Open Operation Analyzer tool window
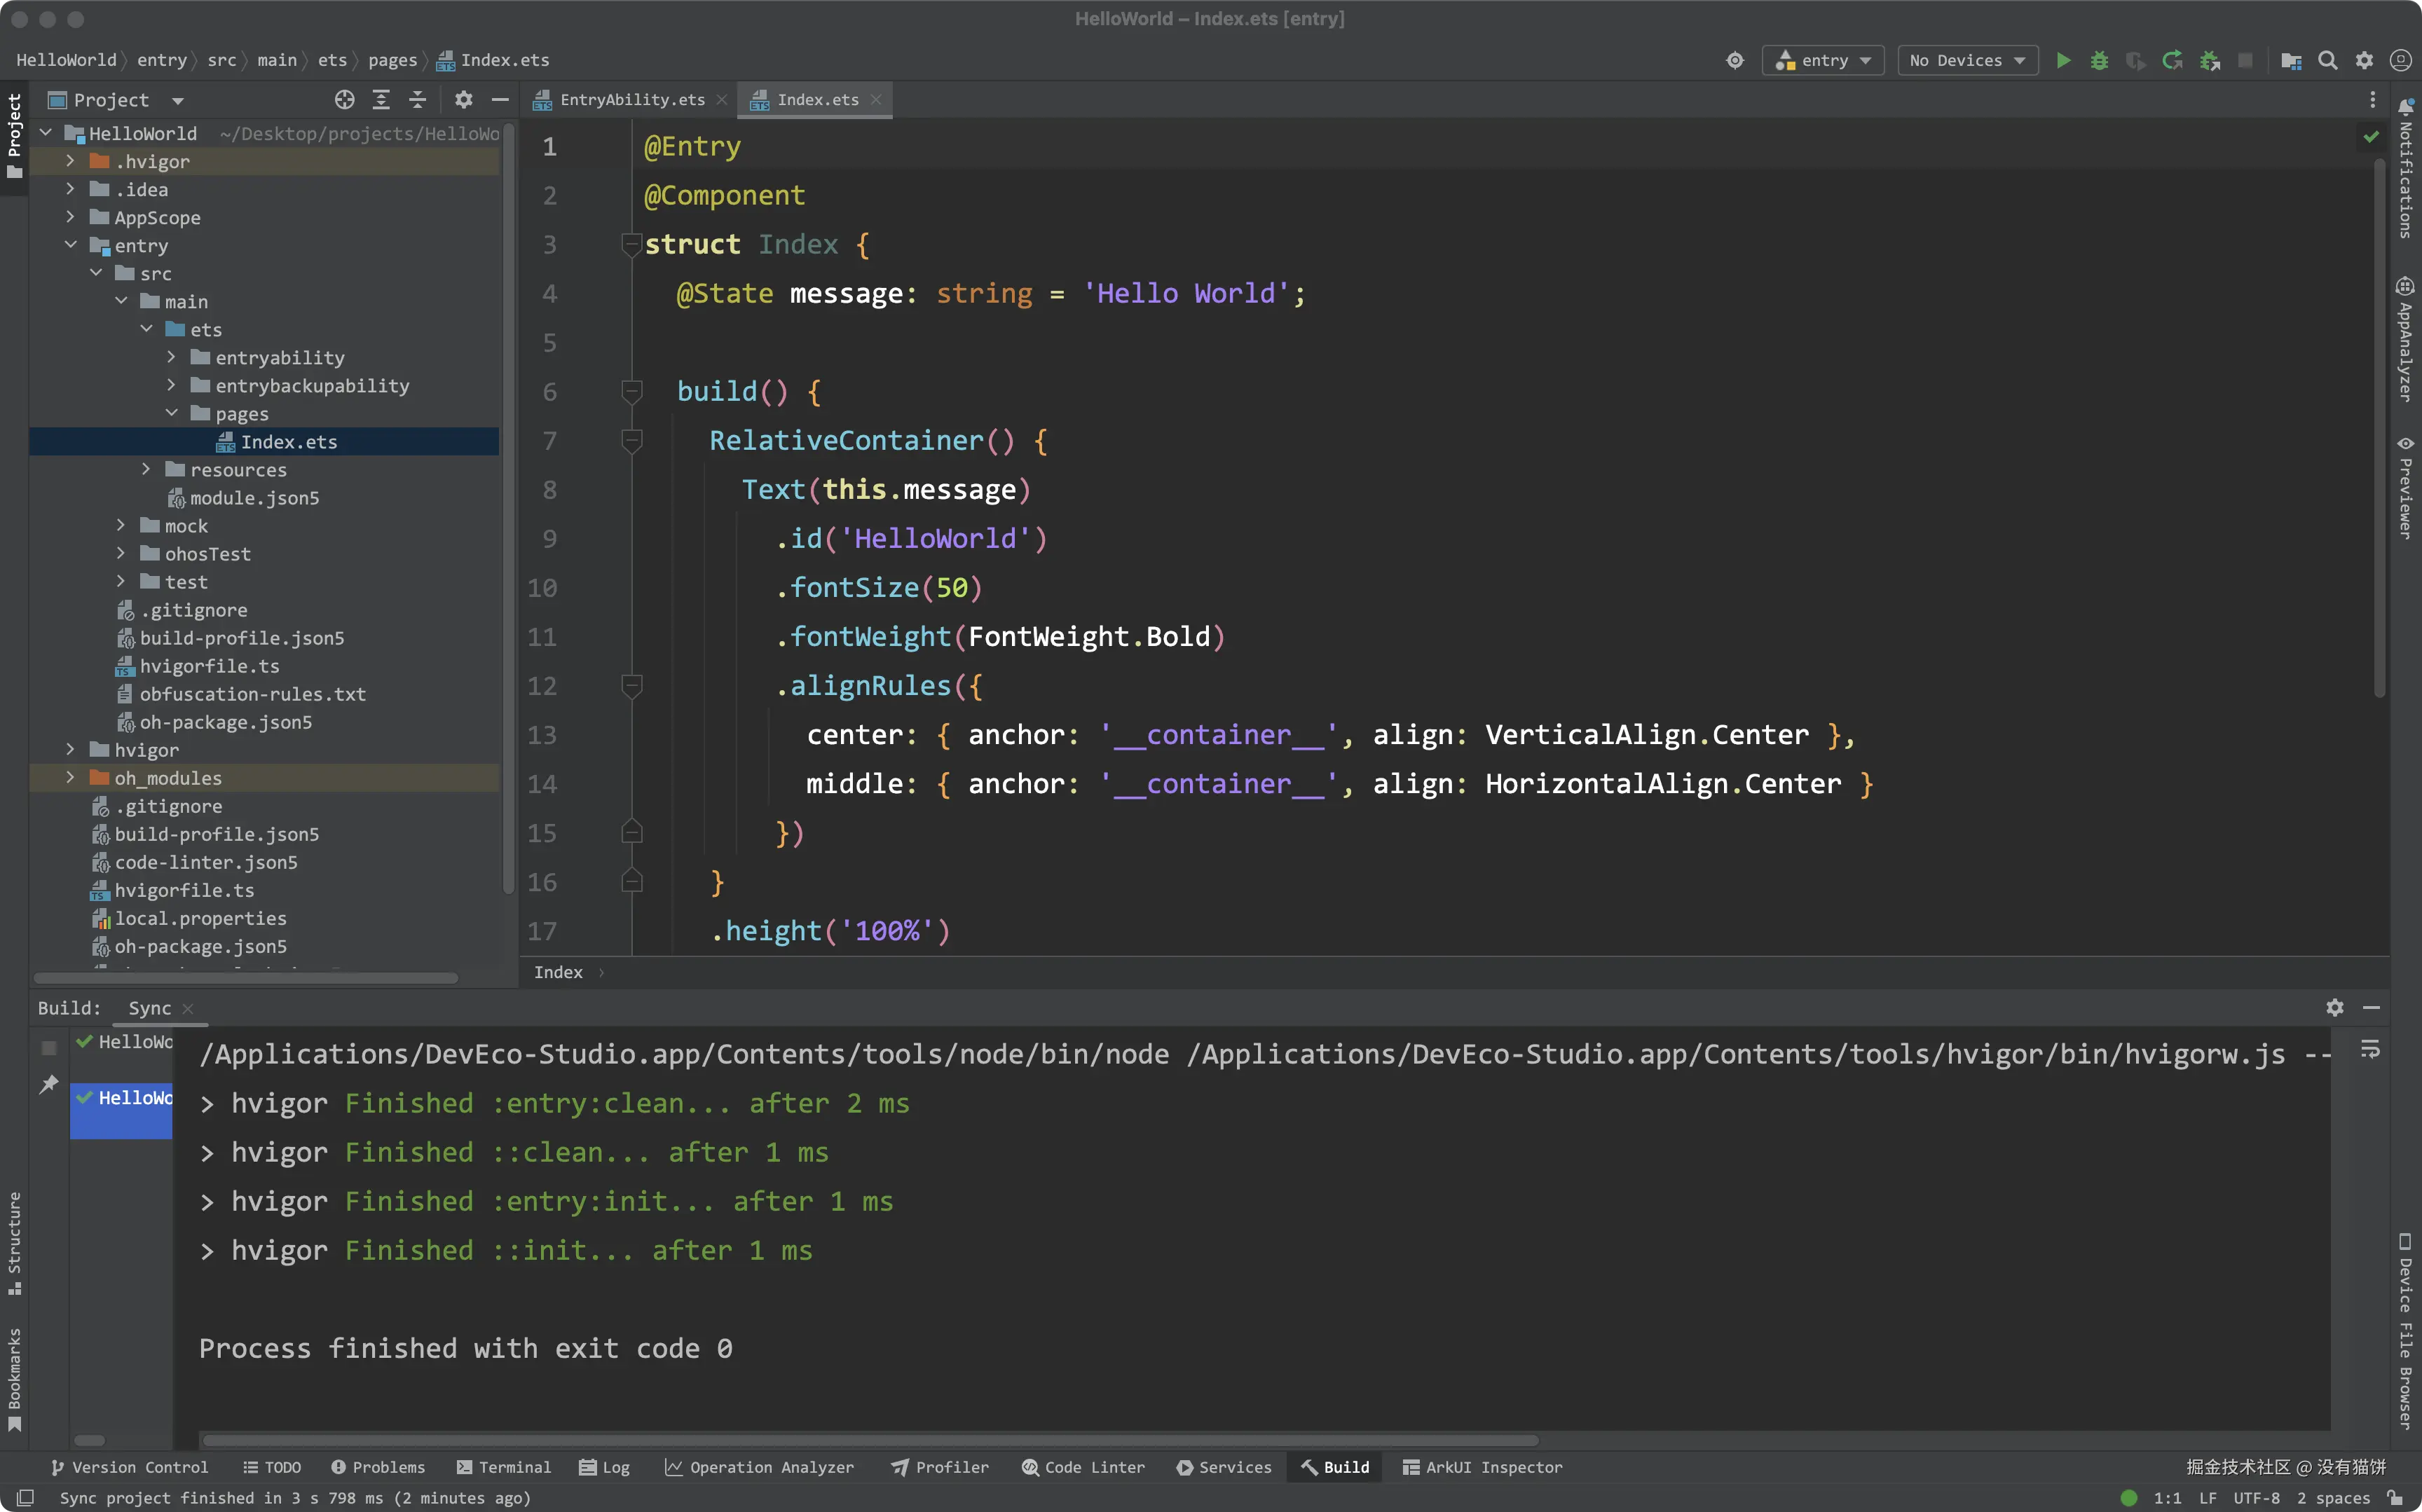The image size is (2422, 1512). (760, 1468)
